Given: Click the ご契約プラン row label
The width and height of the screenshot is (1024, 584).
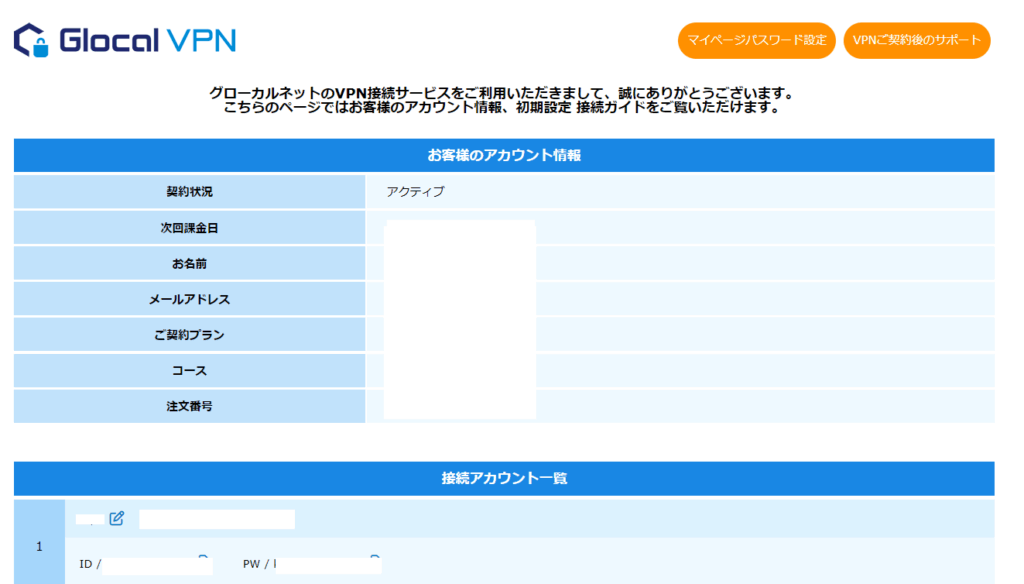Looking at the screenshot, I should [x=189, y=335].
